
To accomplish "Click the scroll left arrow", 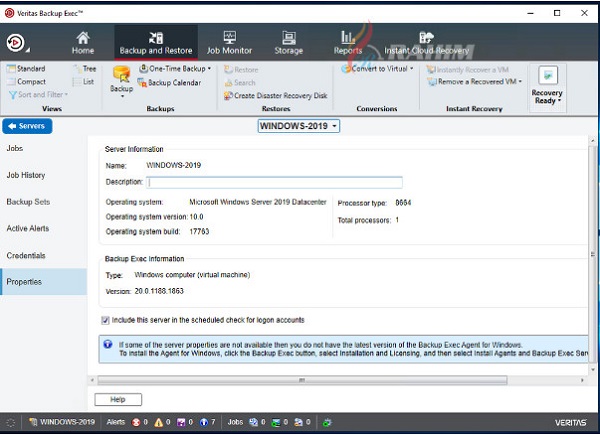I will pos(92,380).
